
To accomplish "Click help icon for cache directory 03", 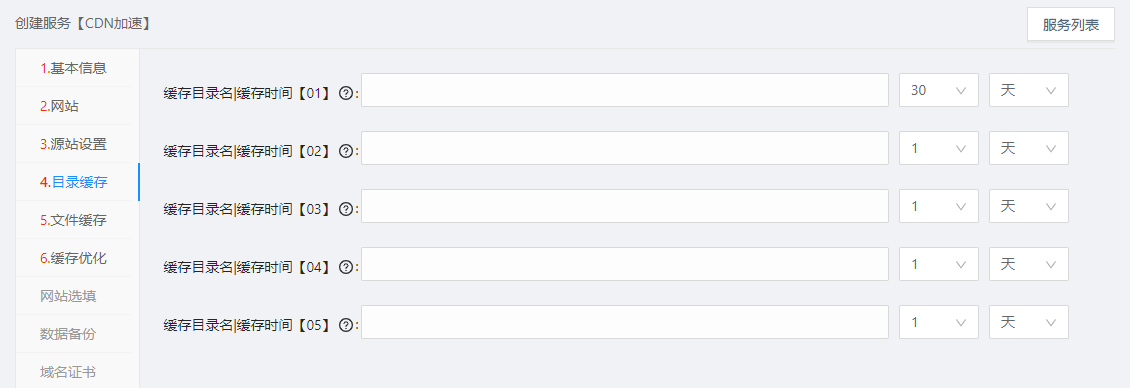I will (345, 209).
